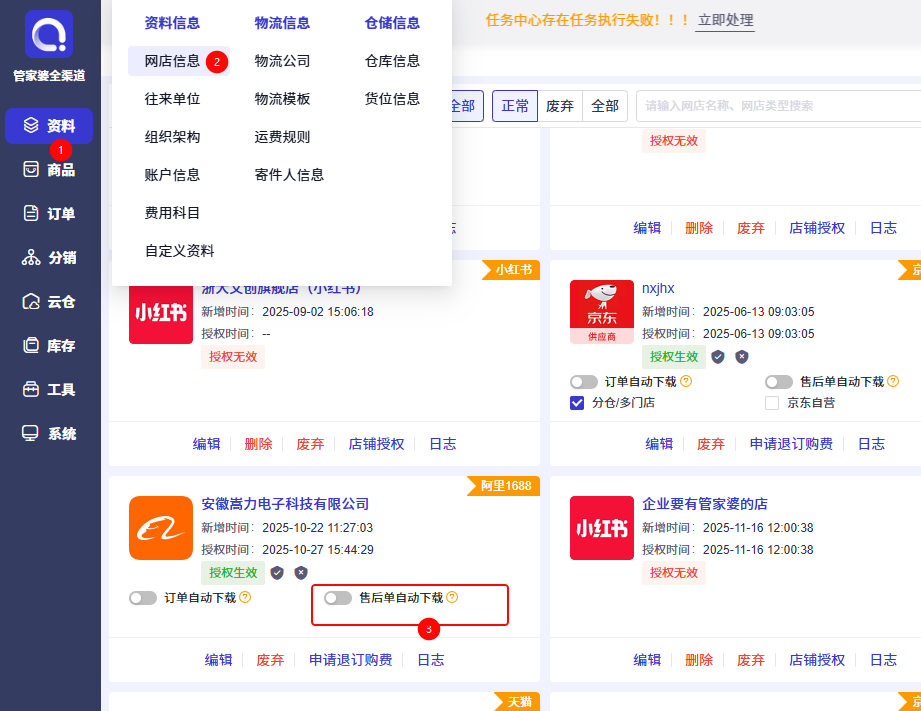Image resolution: width=921 pixels, height=711 pixels.
Task: Click the 阿里1688 platform ribbon label
Action: pos(506,486)
